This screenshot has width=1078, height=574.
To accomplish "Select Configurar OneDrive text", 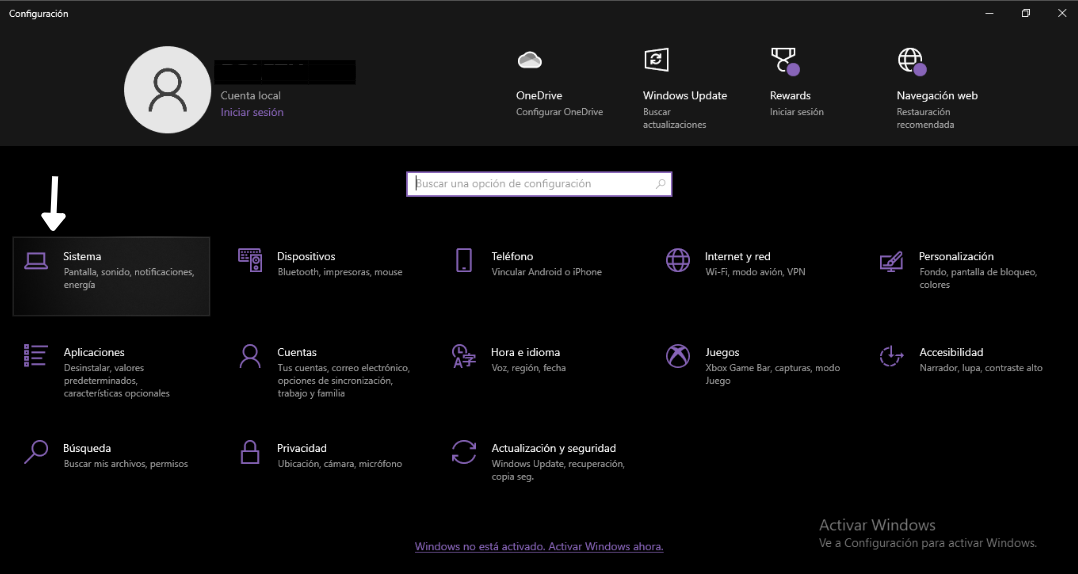I will pyautogui.click(x=559, y=112).
